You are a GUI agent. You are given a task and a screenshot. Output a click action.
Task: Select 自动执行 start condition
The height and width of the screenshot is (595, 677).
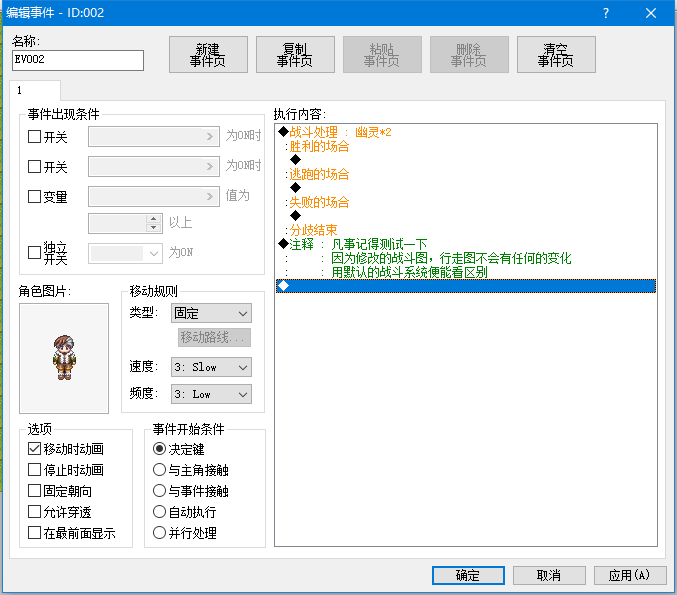click(x=159, y=512)
